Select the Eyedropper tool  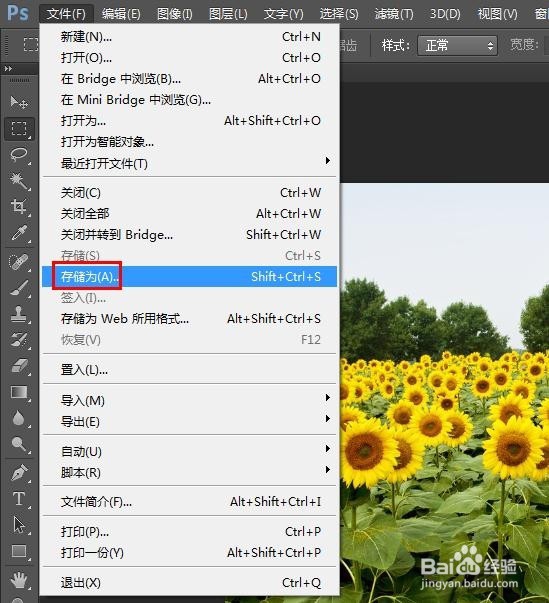(19, 233)
